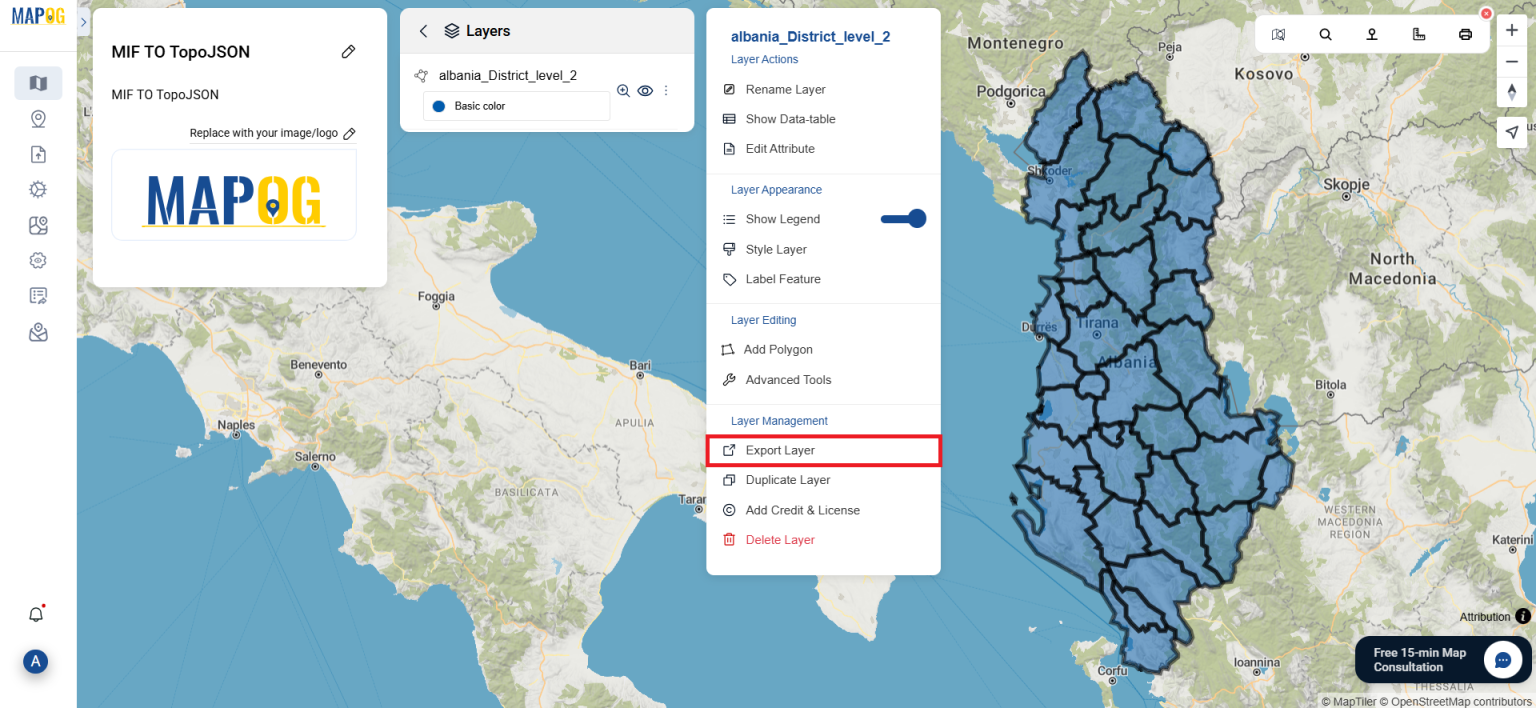Select the add location marker tool

pyautogui.click(x=1371, y=33)
